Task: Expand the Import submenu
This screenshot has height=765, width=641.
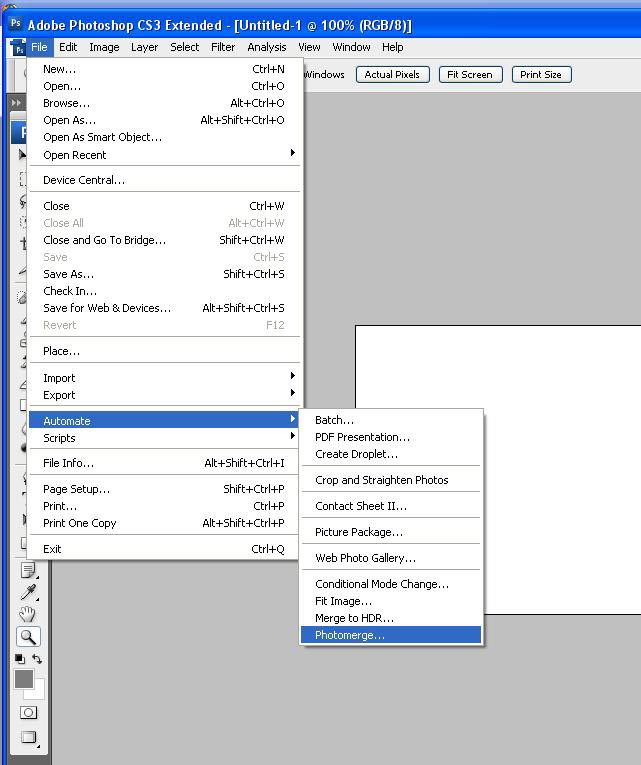Action: (x=164, y=378)
